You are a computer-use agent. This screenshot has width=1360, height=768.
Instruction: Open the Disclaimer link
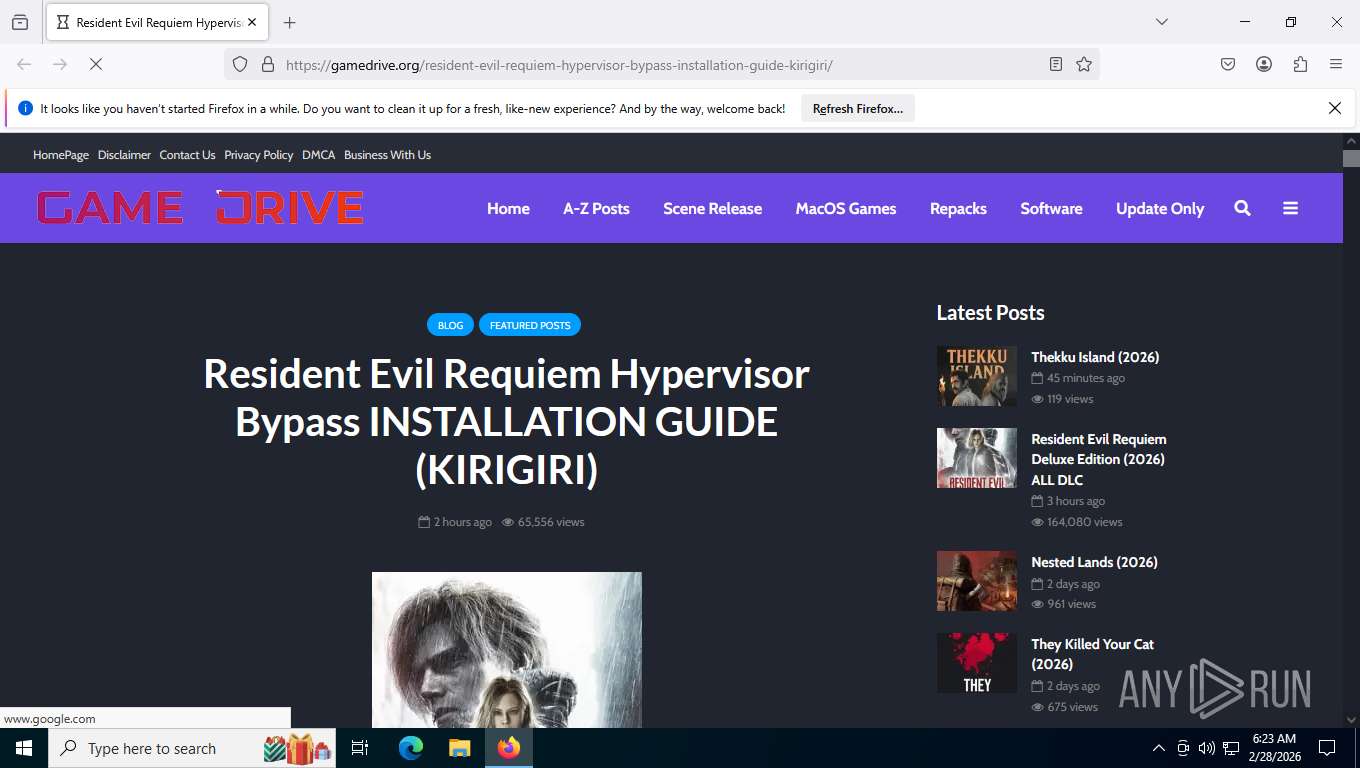click(124, 155)
